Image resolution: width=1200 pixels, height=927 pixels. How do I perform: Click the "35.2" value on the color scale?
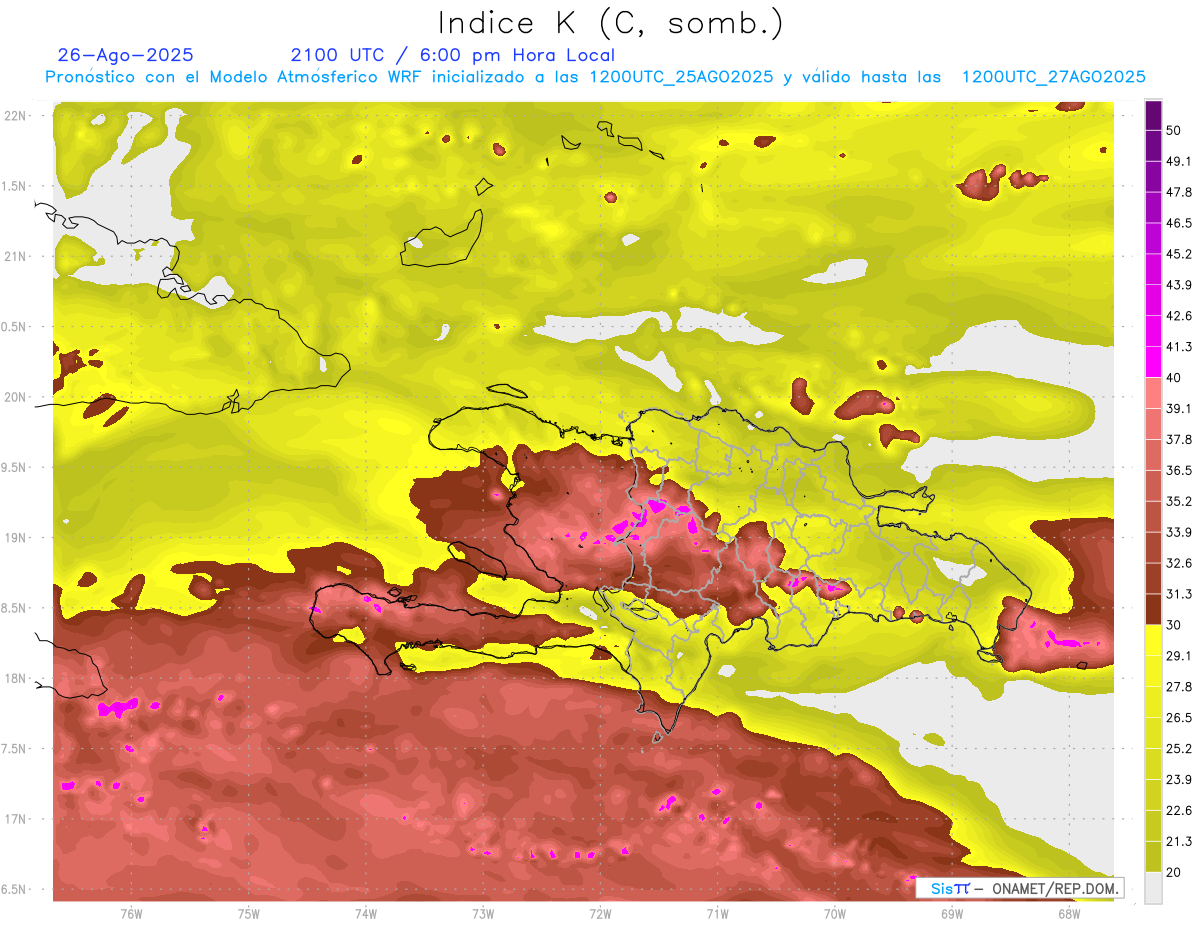coord(1178,501)
